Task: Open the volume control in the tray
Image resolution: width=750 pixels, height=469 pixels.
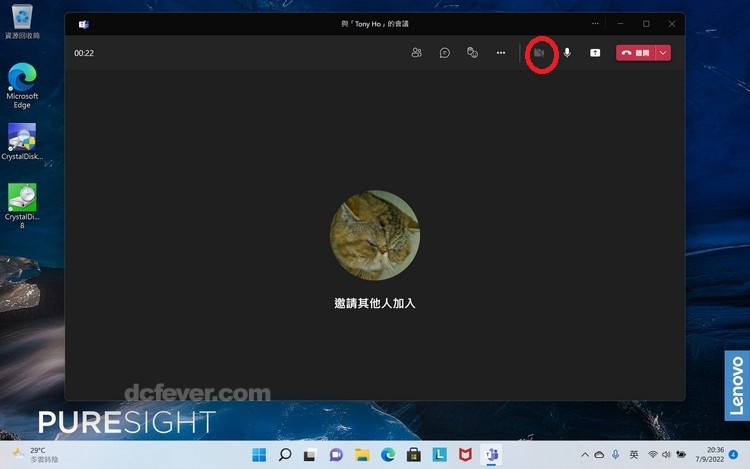Action: pos(666,455)
